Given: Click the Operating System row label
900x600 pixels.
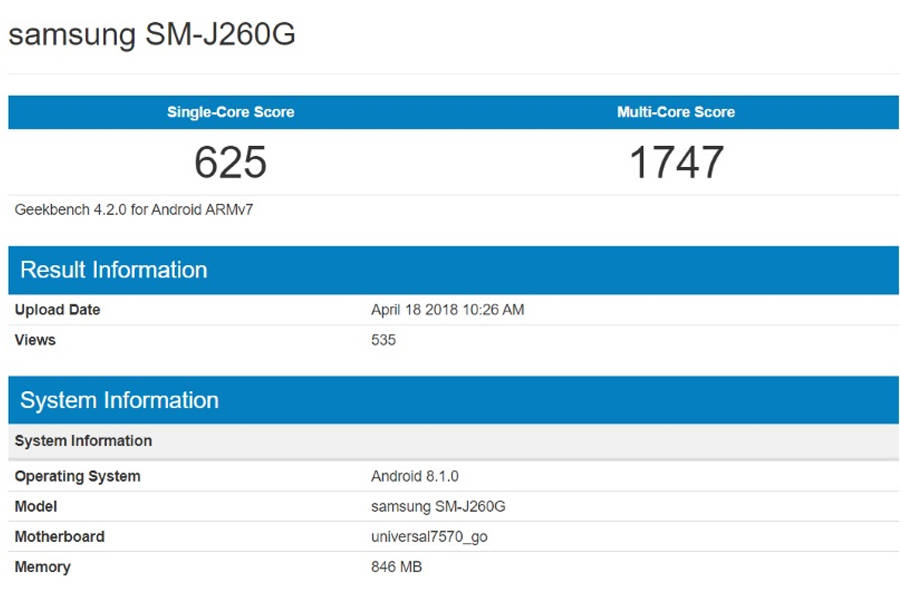Looking at the screenshot, I should coord(78,476).
